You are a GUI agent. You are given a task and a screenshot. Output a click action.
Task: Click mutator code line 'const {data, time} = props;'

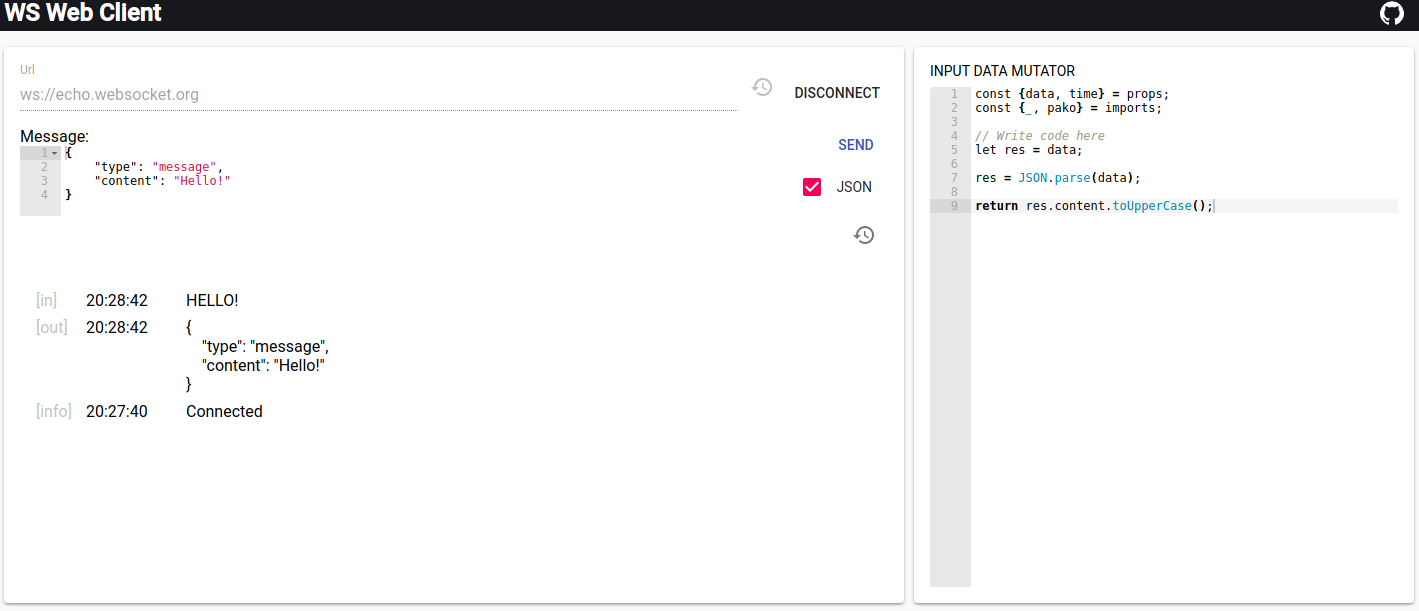(1072, 94)
